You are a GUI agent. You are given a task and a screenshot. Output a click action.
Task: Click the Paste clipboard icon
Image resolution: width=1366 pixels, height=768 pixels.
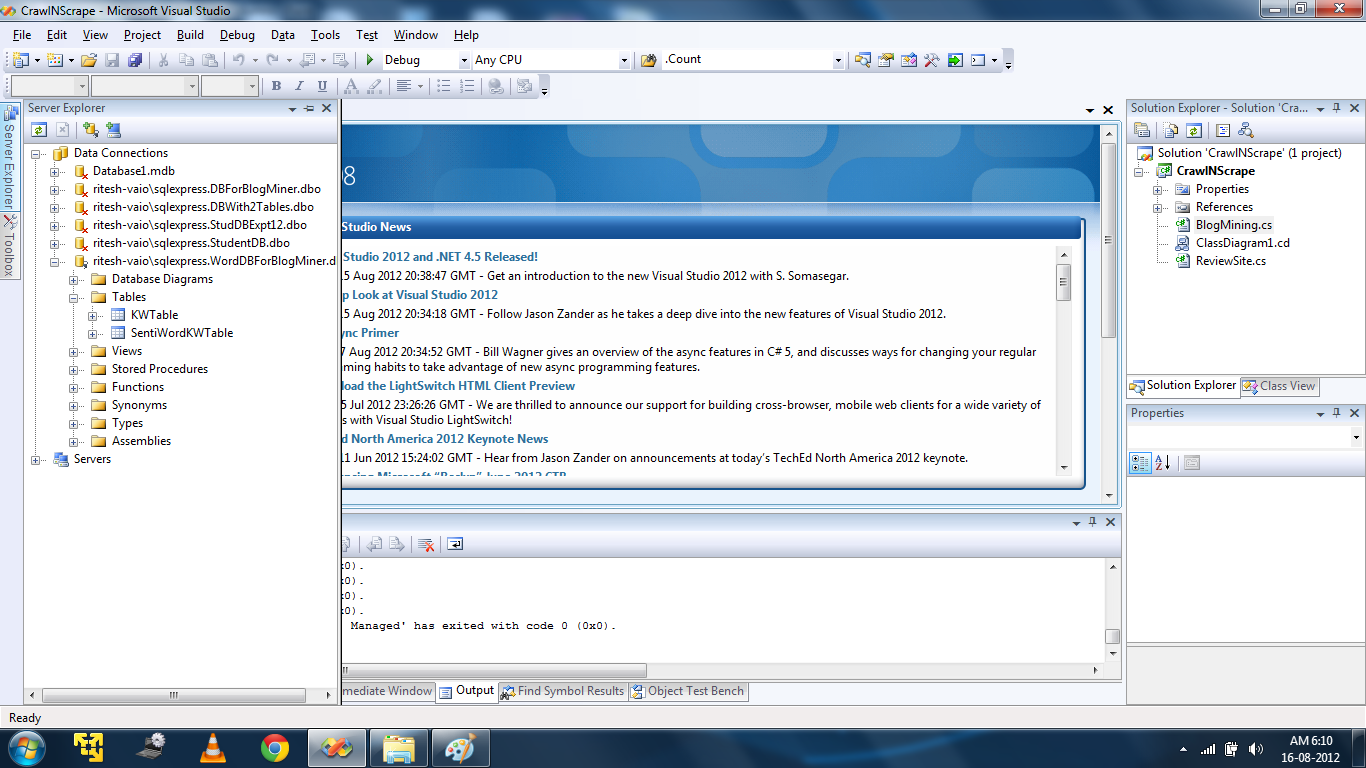(x=208, y=60)
